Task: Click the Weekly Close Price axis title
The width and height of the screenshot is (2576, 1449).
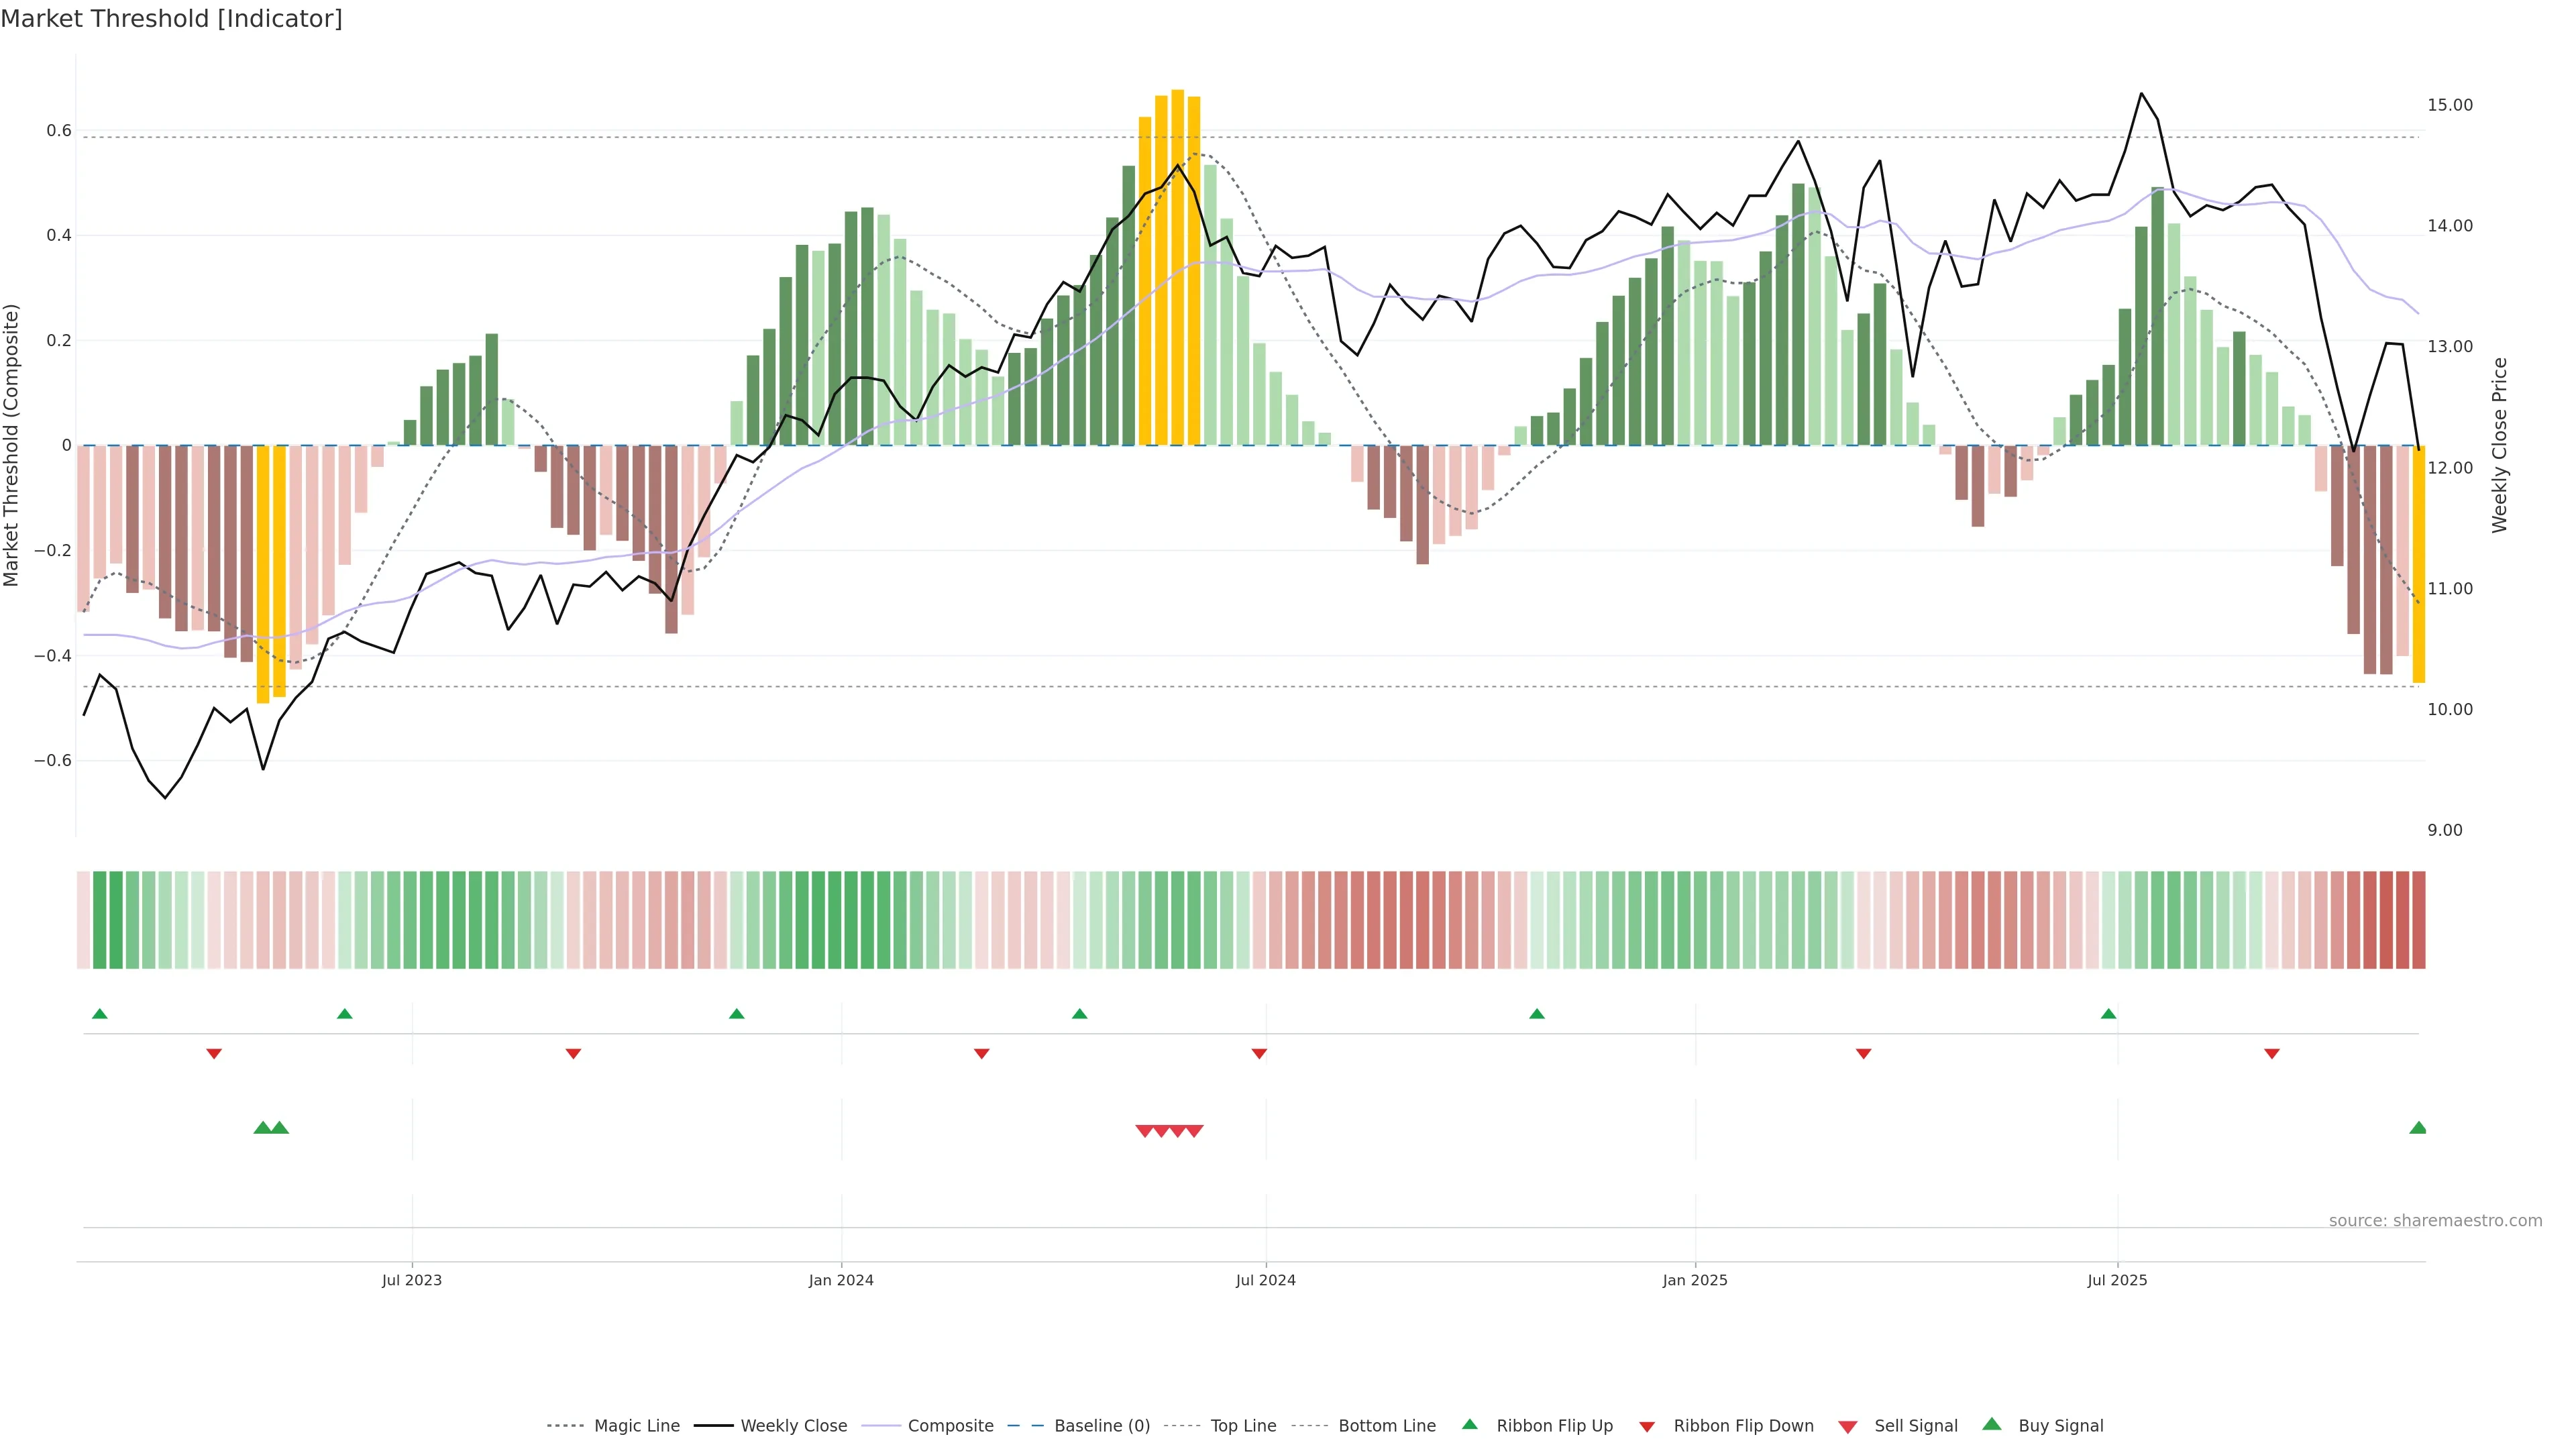Action: pos(2499,445)
